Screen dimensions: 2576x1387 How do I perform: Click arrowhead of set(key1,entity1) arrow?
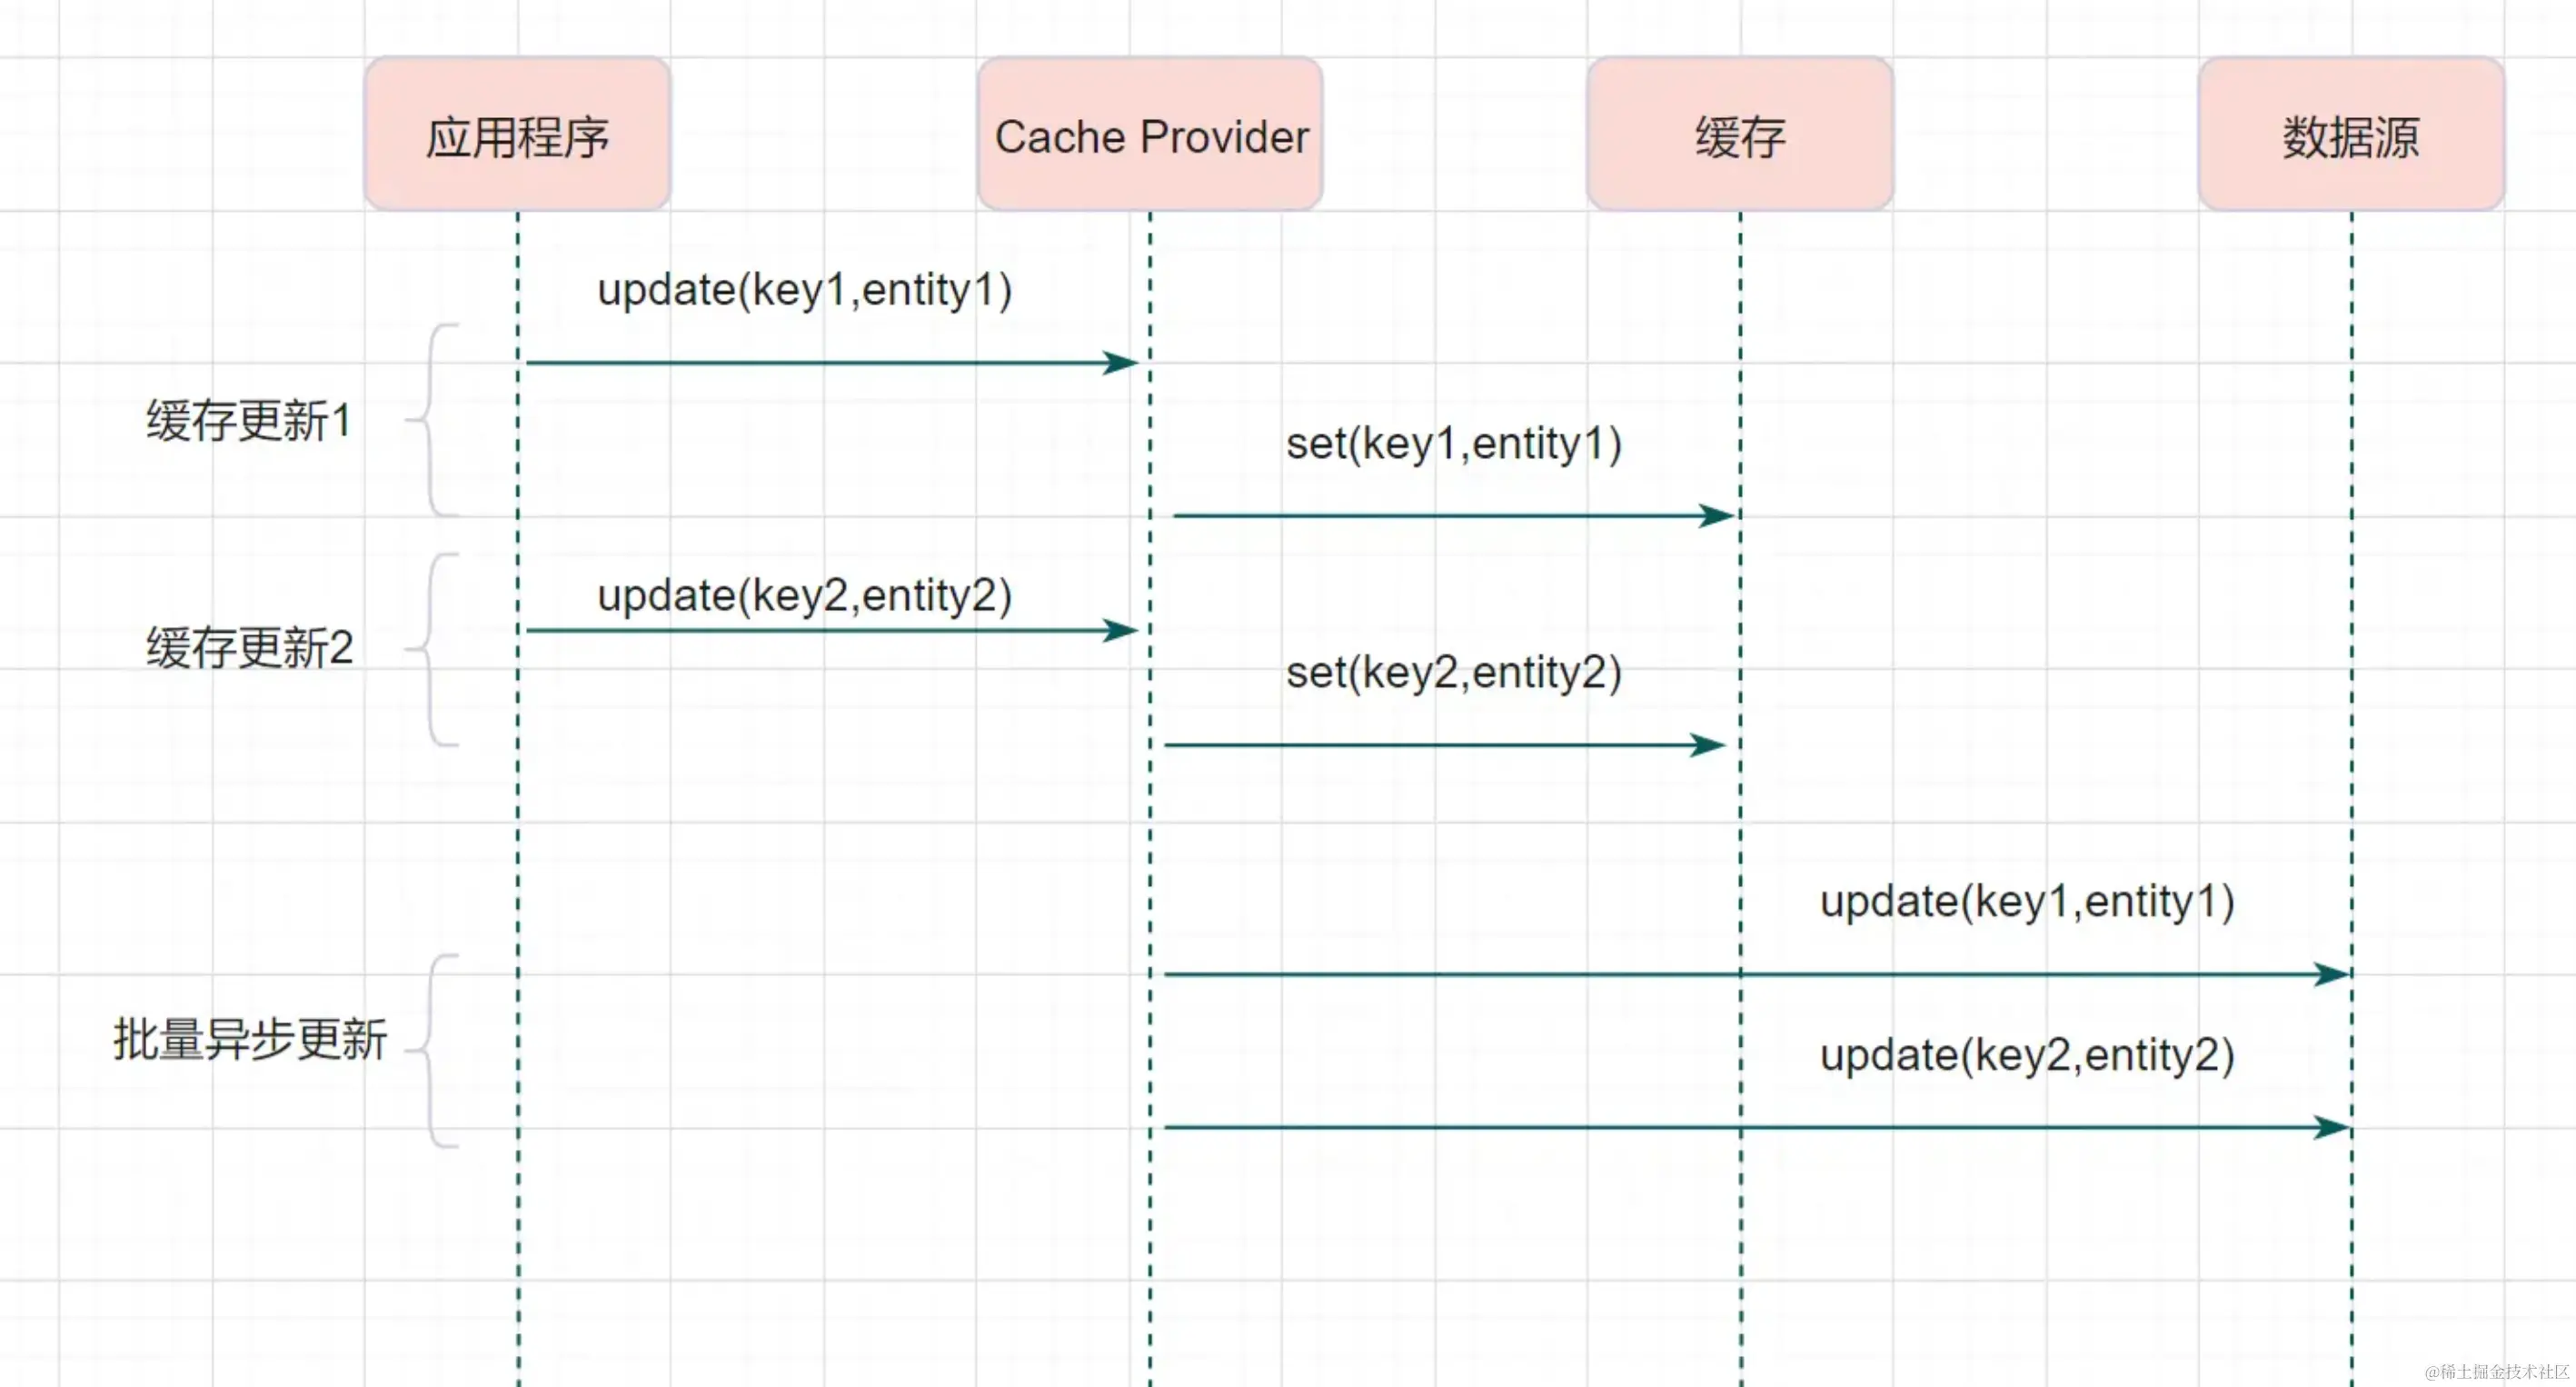coord(1717,515)
